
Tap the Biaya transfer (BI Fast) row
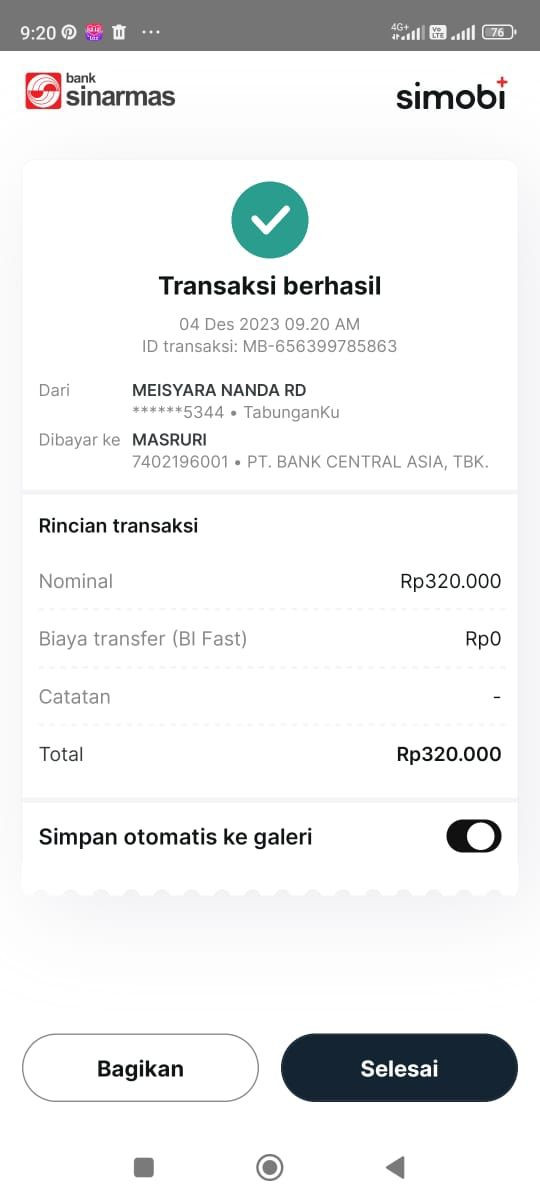point(270,639)
